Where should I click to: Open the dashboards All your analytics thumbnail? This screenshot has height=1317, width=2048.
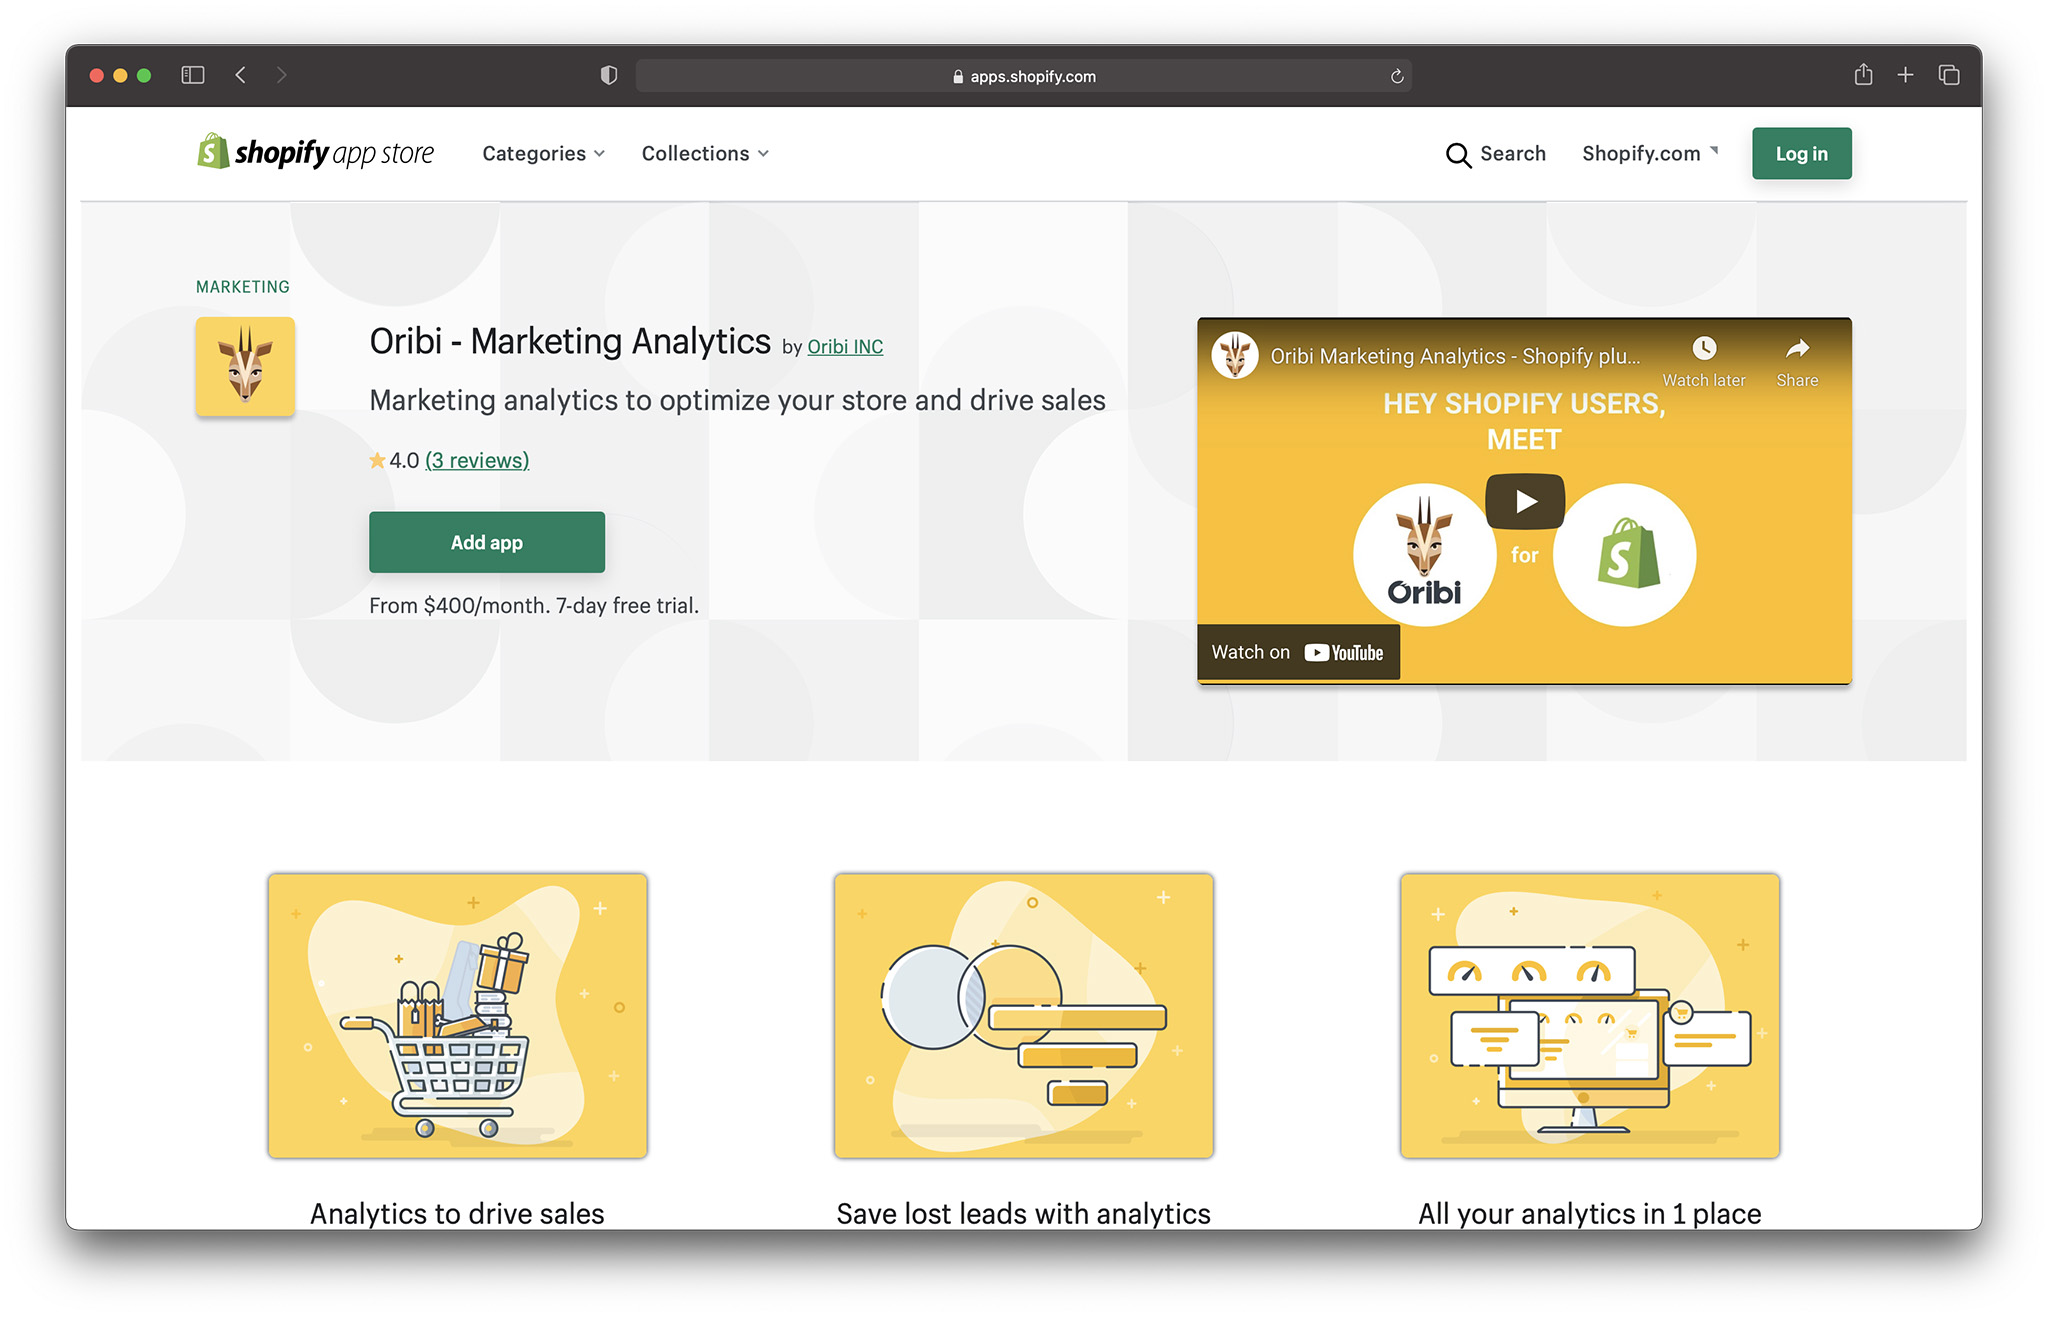coord(1589,1015)
